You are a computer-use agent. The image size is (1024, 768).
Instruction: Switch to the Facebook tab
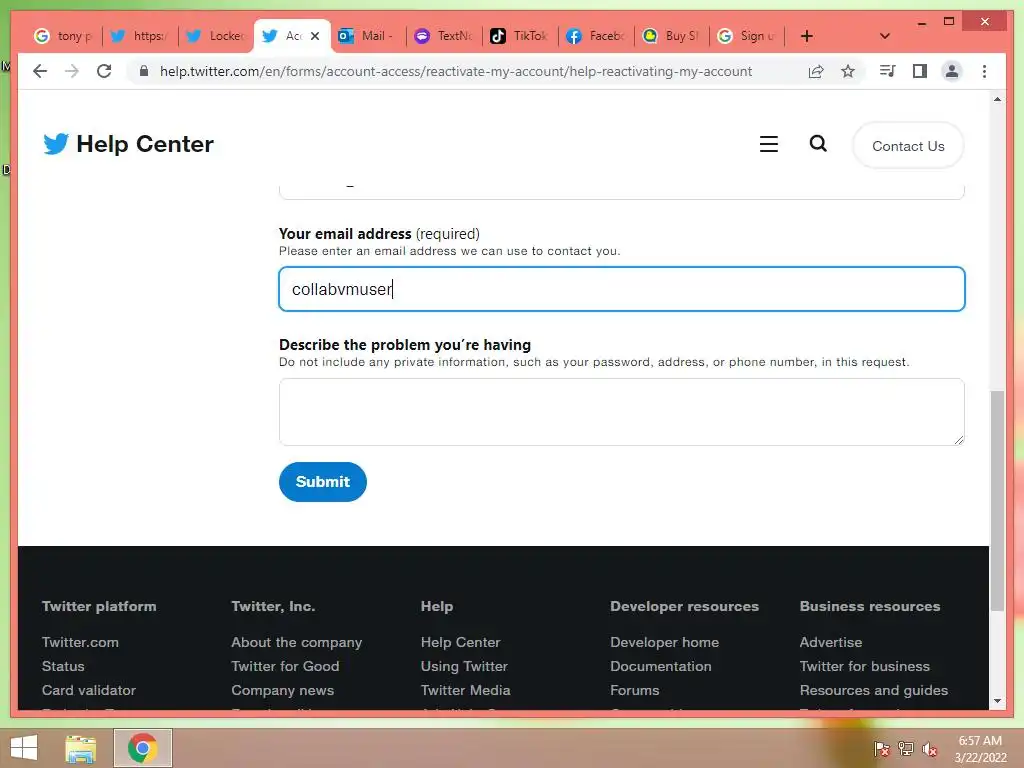point(596,36)
